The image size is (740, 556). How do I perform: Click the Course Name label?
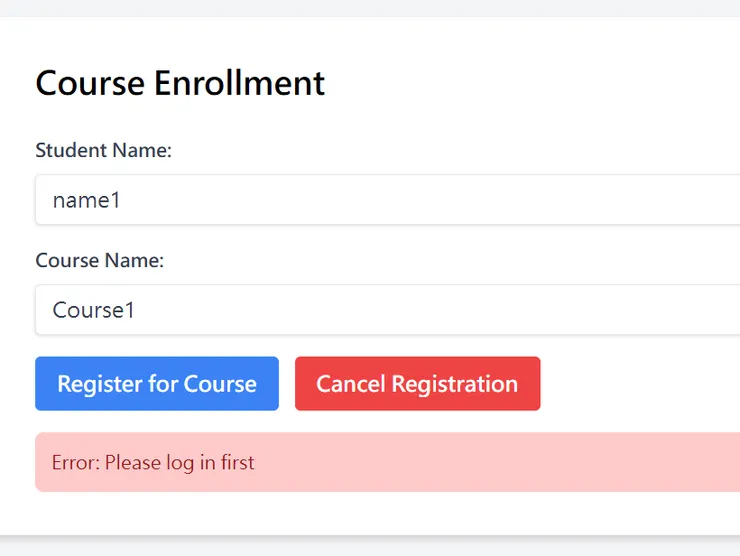coord(100,261)
